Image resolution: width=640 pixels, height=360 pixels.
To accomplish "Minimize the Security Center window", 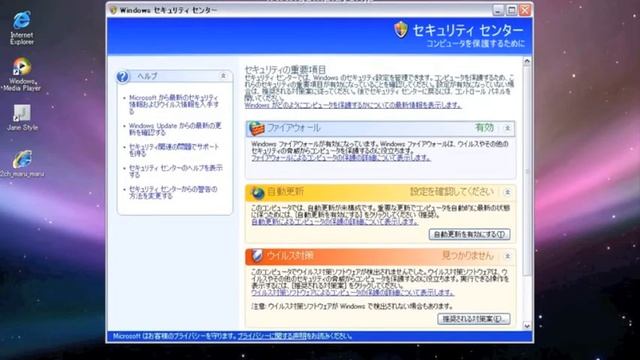I will pyautogui.click(x=498, y=10).
